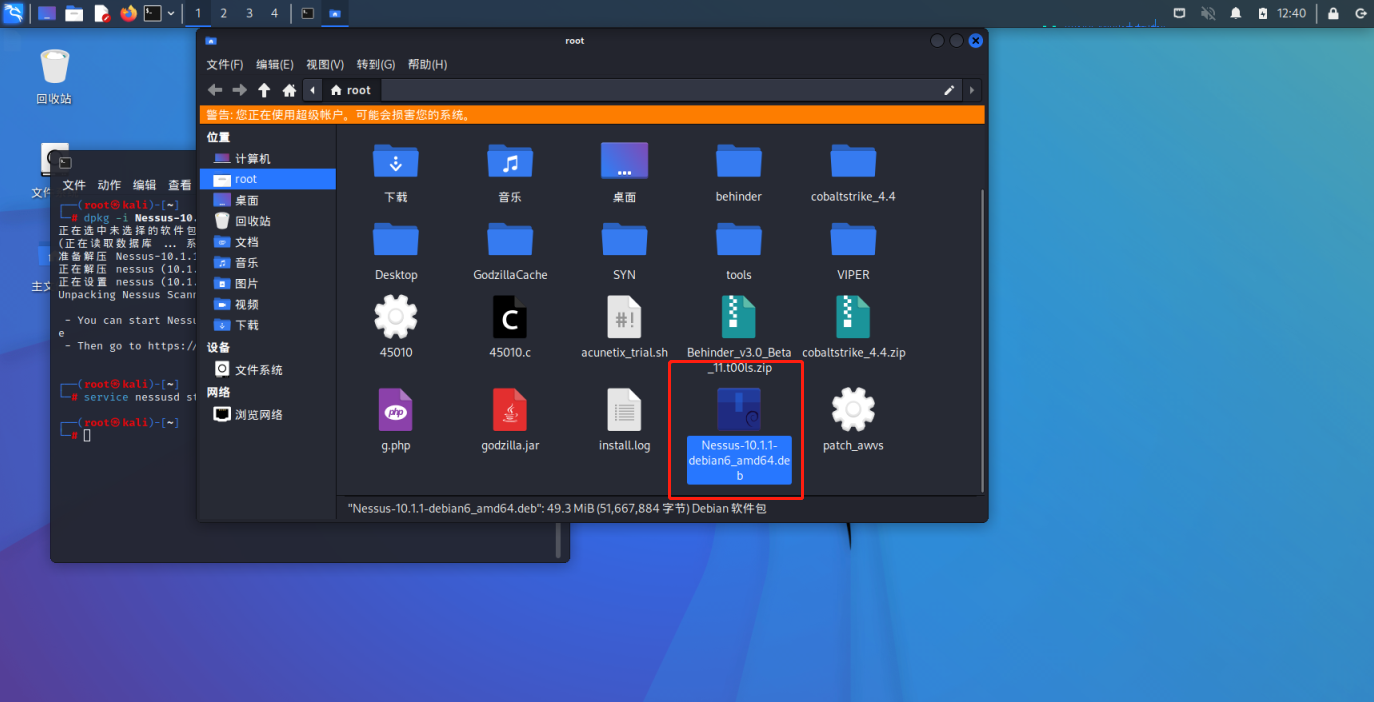Select the cobaltstrike_4.4.zip archive
The image size is (1374, 702).
click(853, 317)
